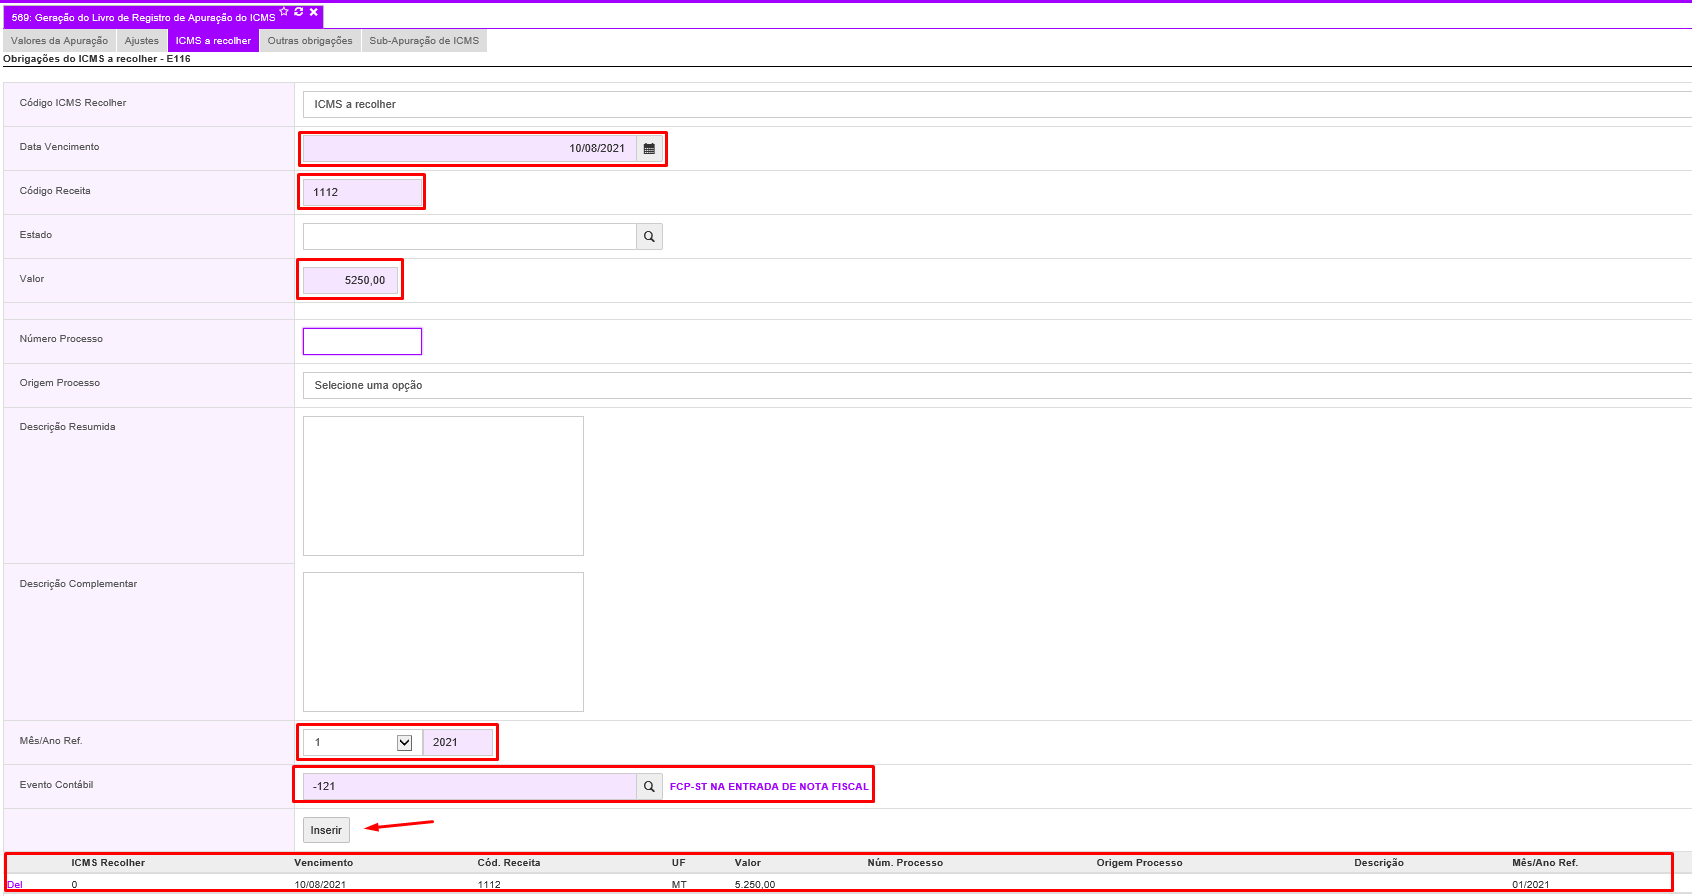Click the 1112 cell in table row
Image resolution: width=1692 pixels, height=896 pixels.
(x=489, y=885)
